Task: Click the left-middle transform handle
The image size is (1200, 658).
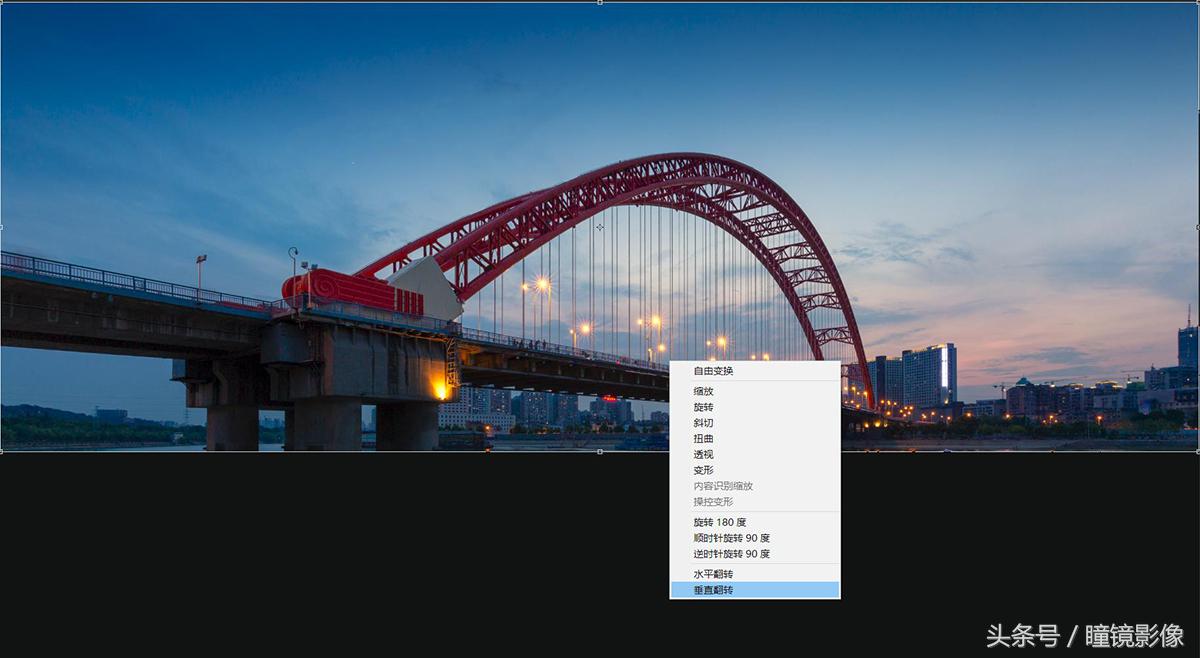Action: [x=2, y=227]
